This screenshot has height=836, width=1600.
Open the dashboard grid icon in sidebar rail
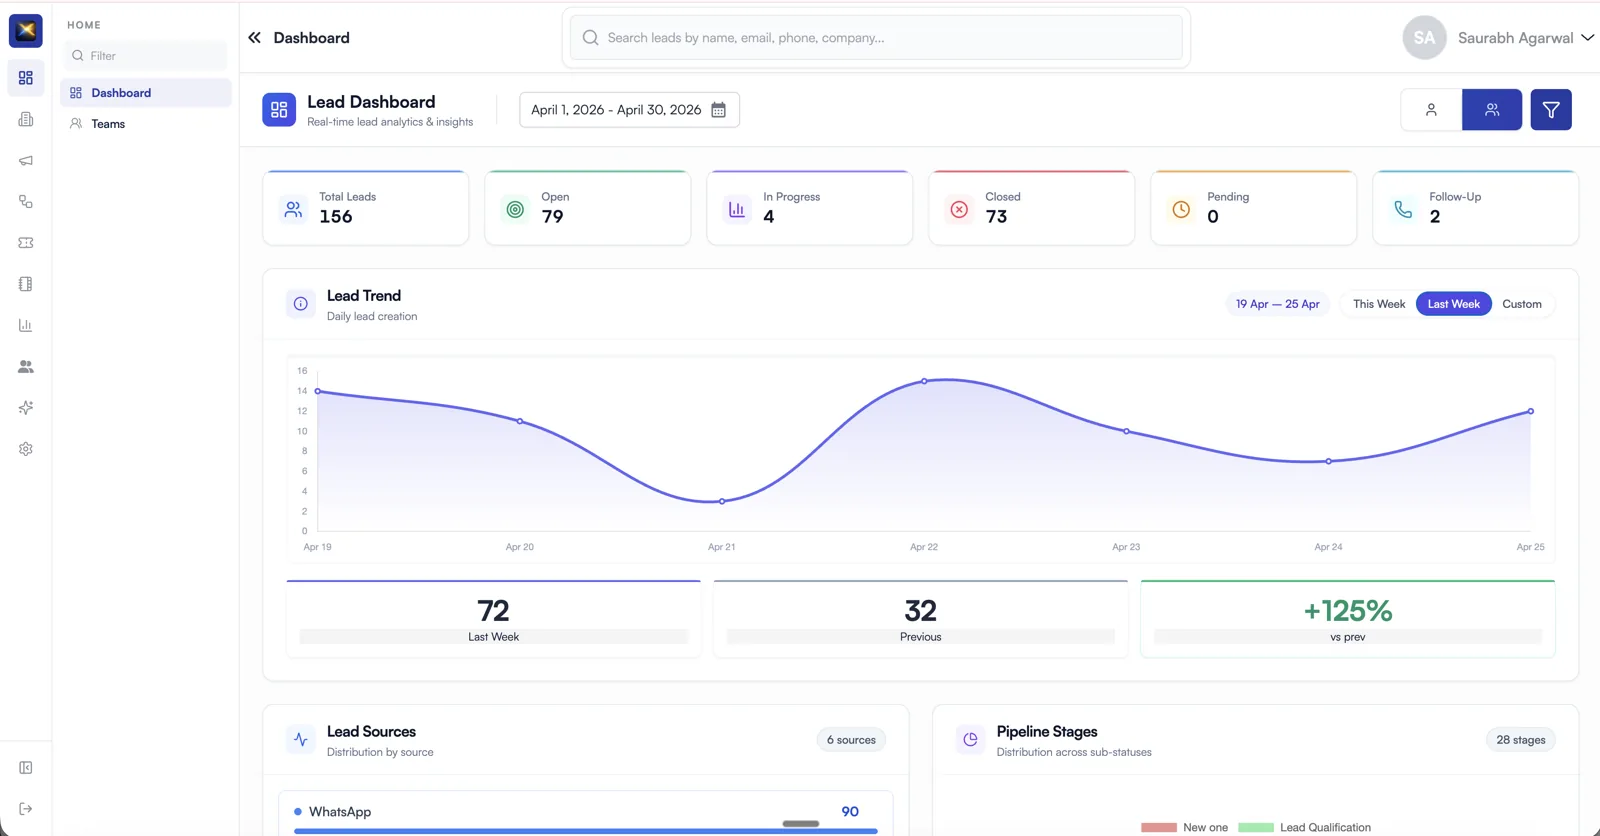tap(26, 78)
